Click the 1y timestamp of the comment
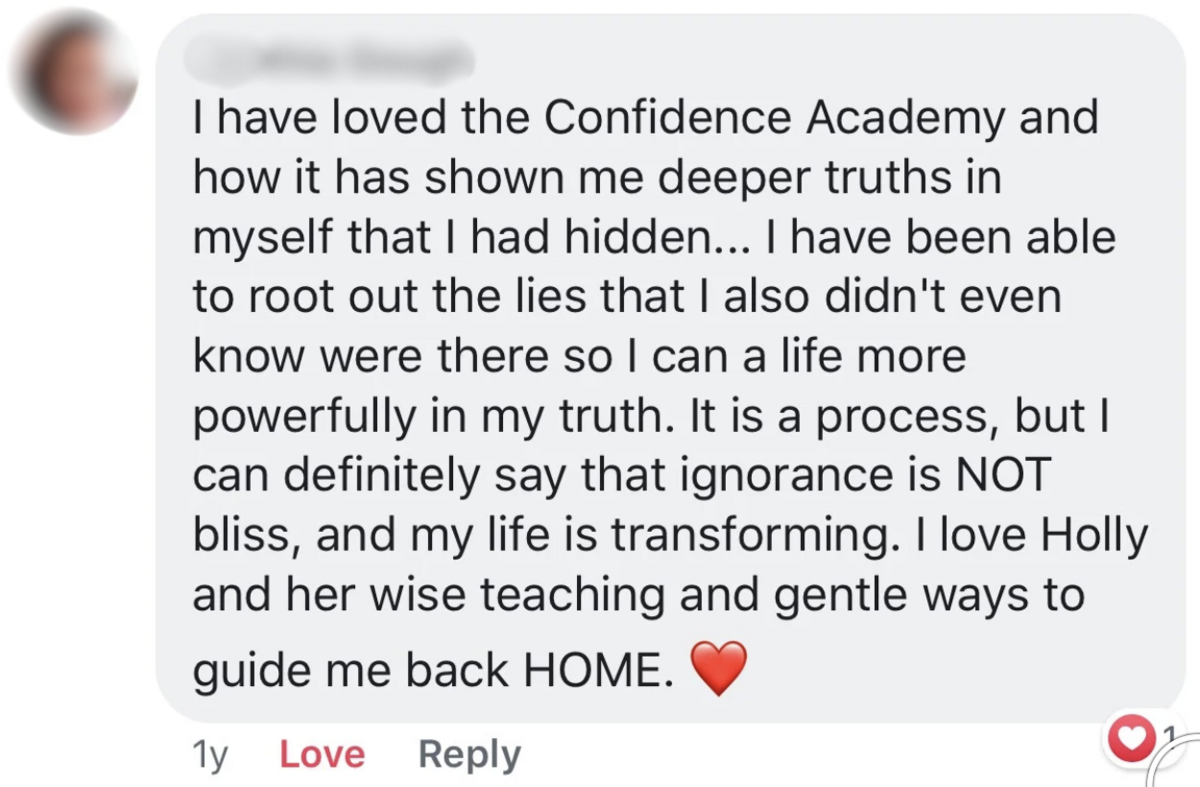Screen dimensions: 1200x787 coord(209,755)
